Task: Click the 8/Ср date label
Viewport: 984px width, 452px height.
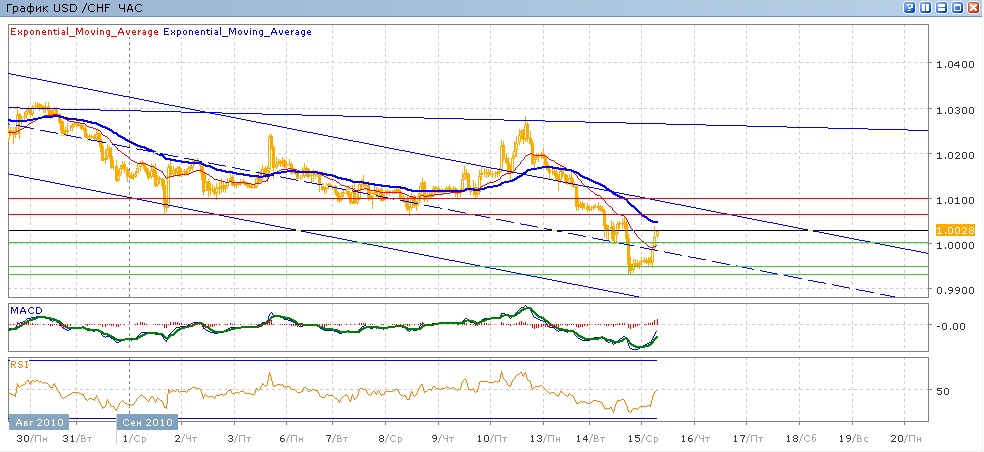Action: tap(390, 438)
